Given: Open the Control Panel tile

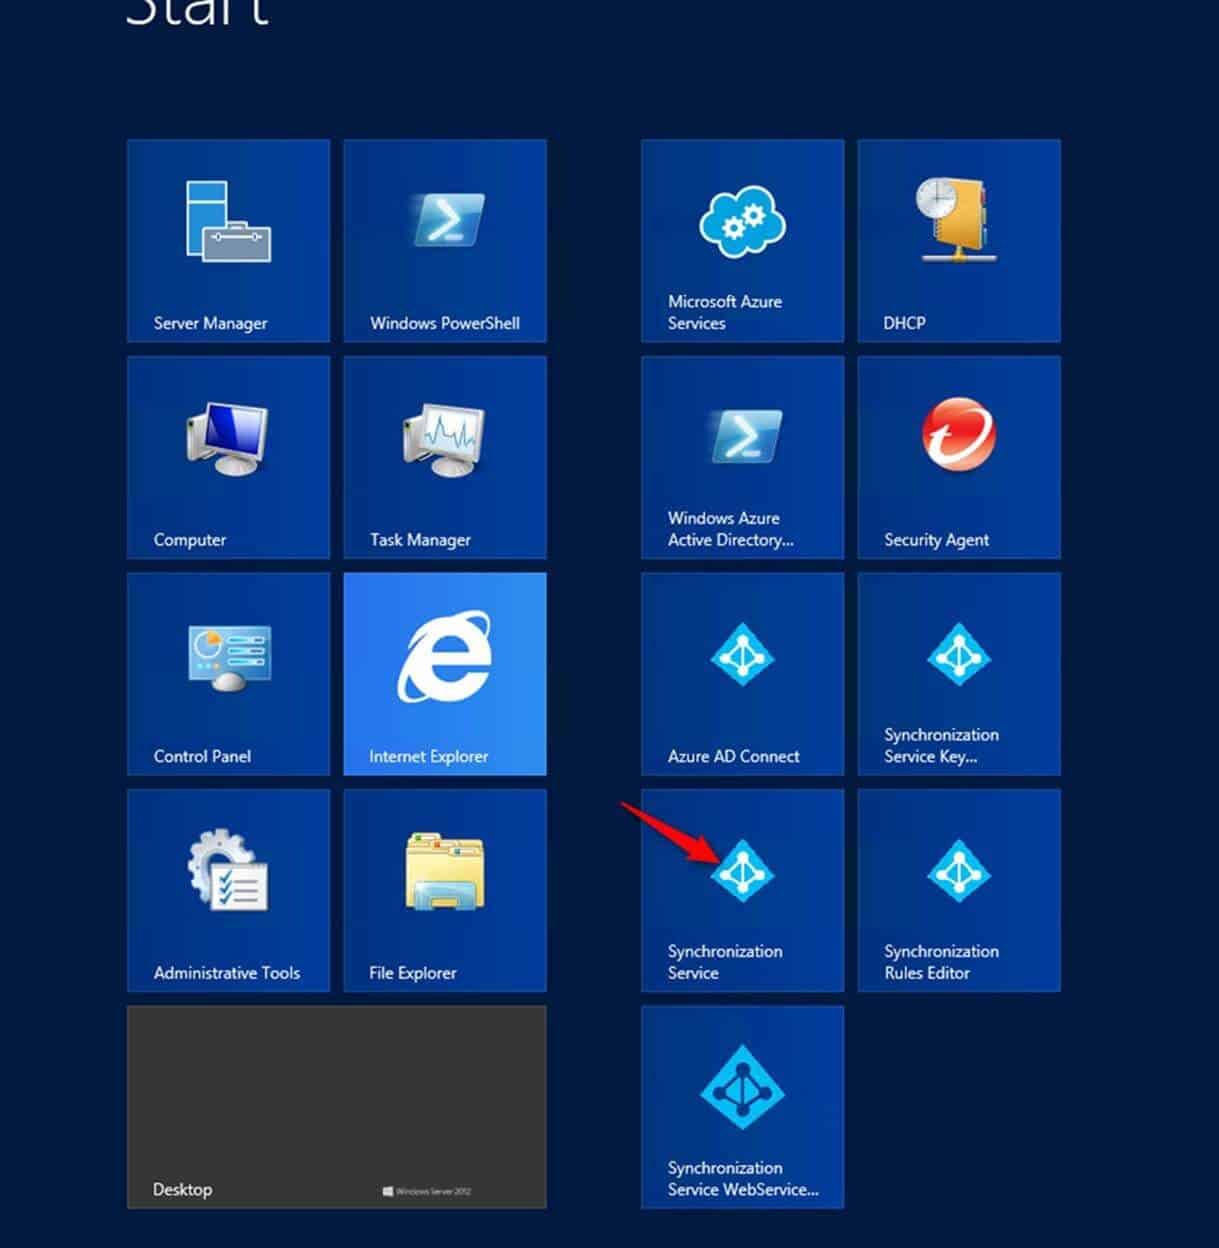Looking at the screenshot, I should (228, 674).
